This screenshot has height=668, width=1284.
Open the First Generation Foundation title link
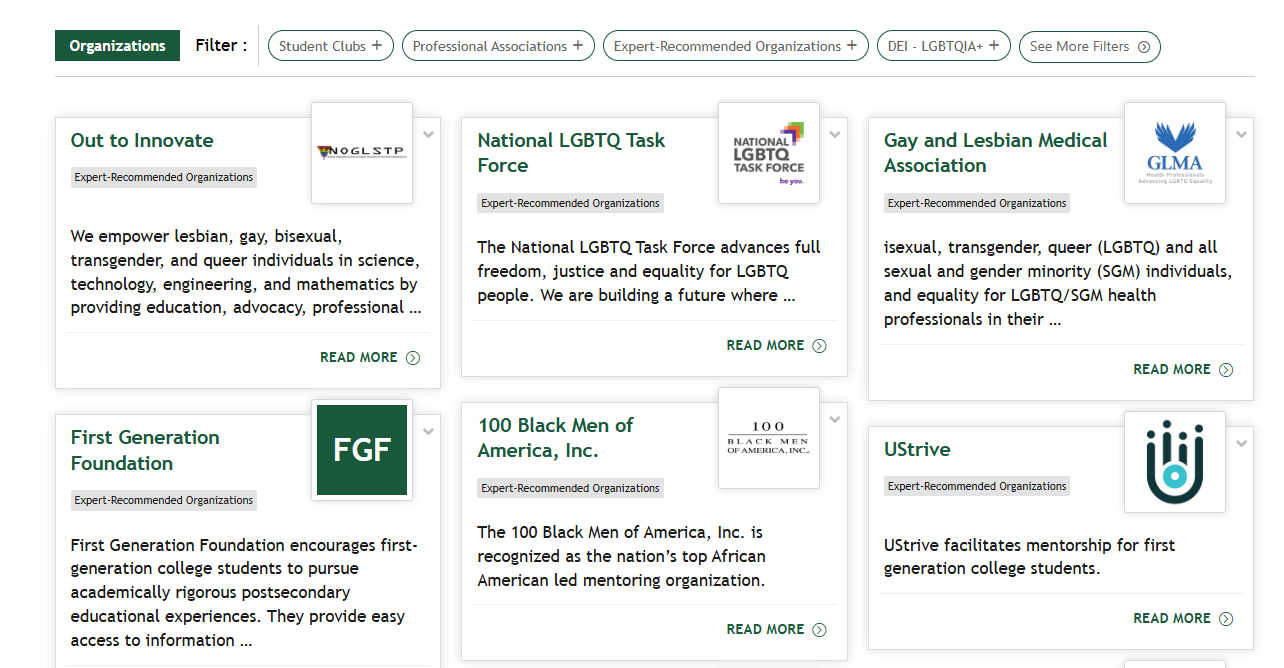145,450
